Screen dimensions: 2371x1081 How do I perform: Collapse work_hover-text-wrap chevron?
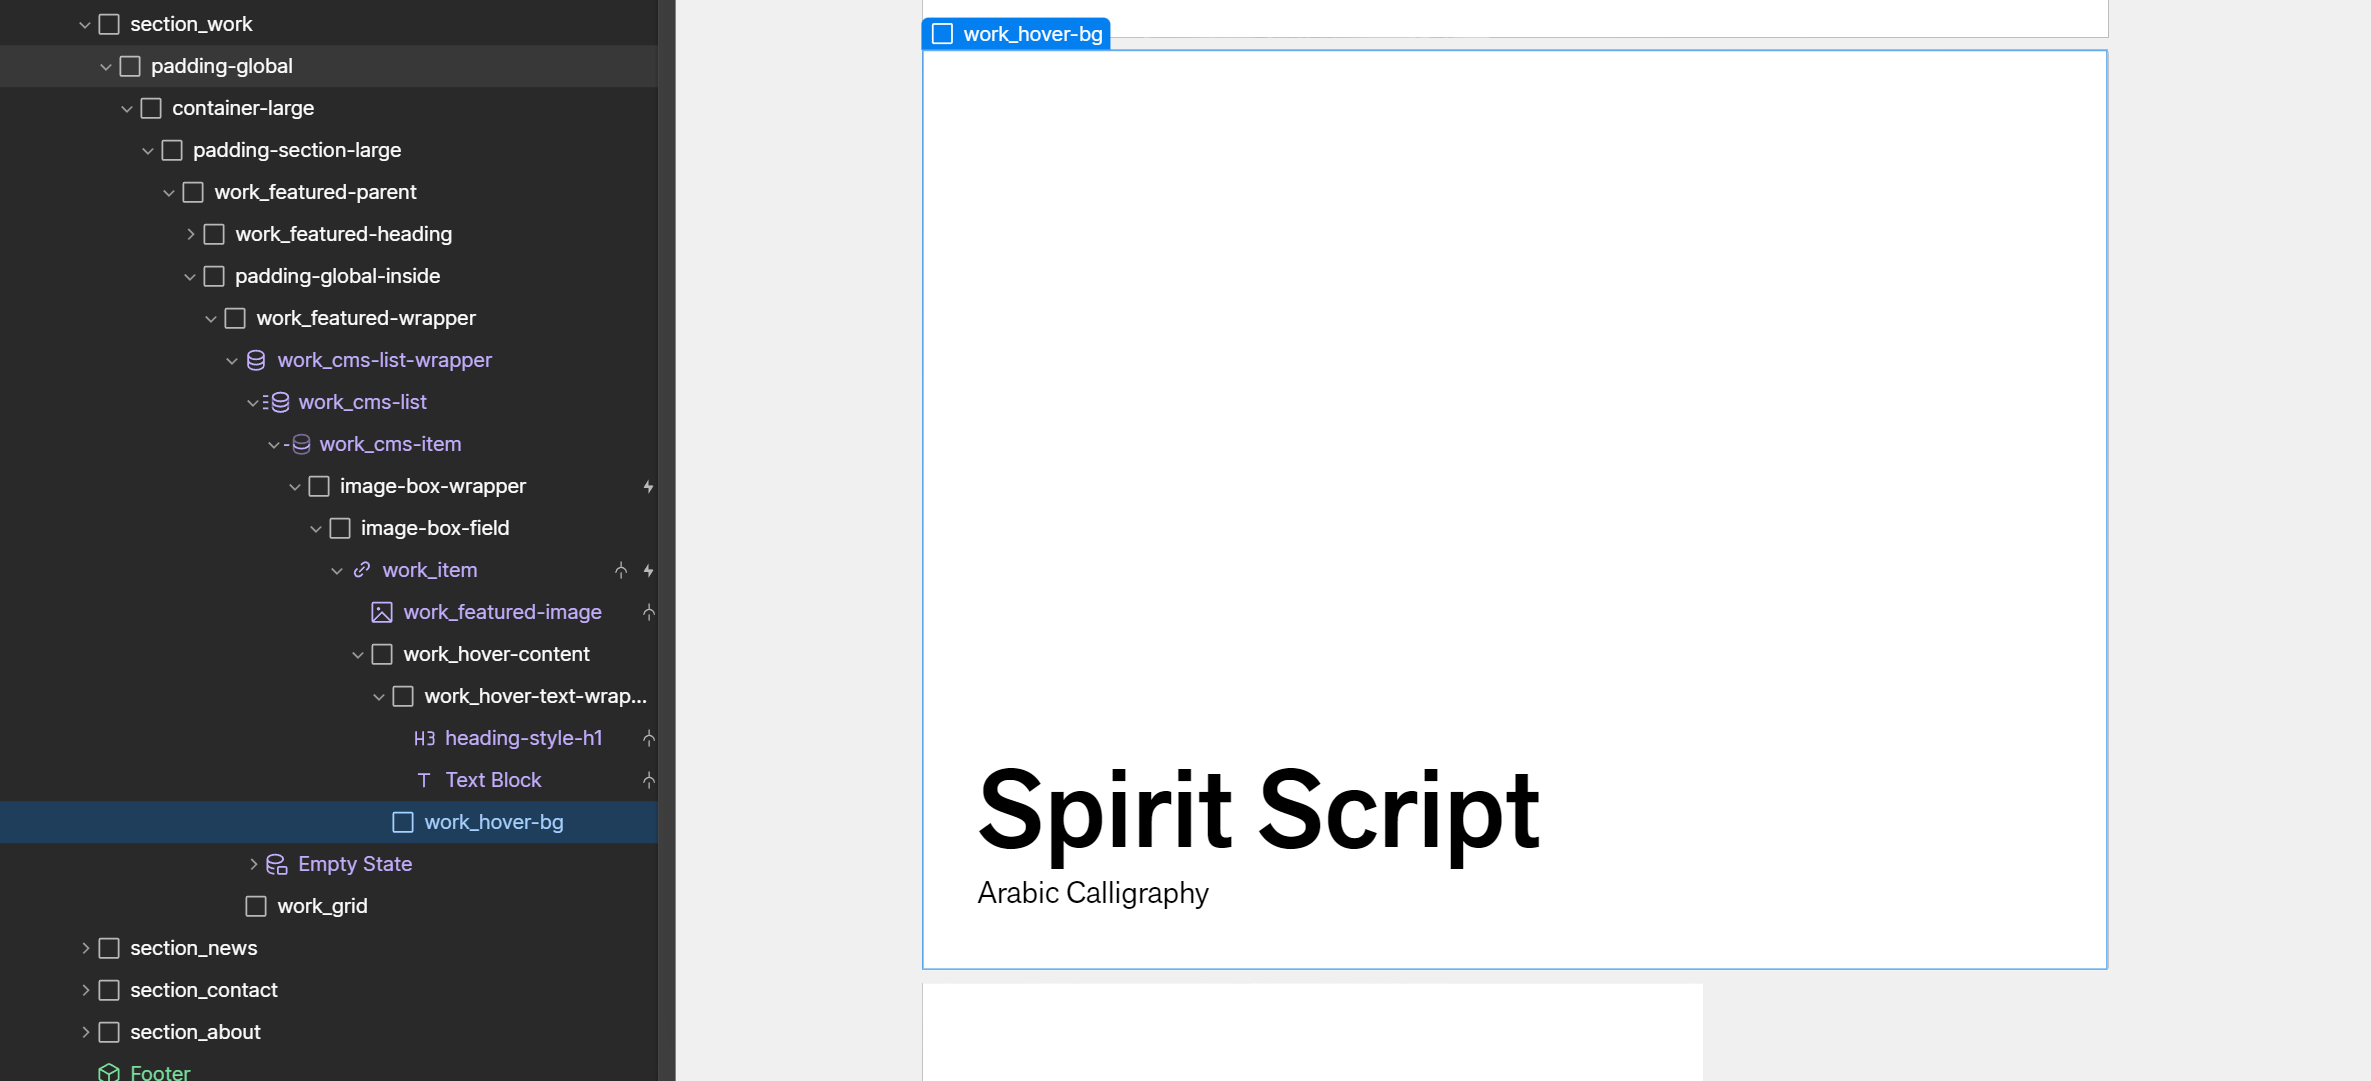tap(379, 696)
